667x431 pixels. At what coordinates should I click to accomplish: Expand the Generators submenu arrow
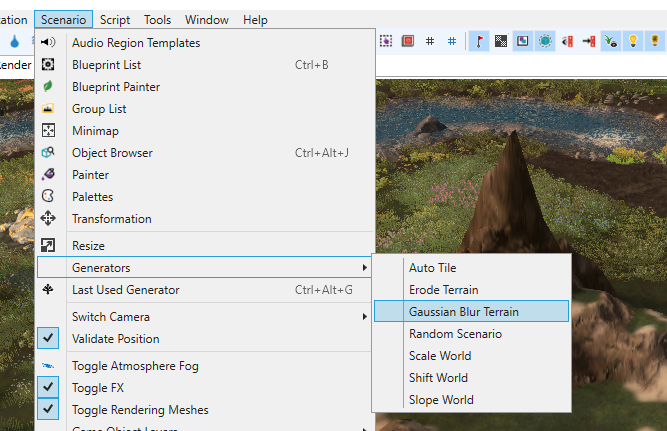click(x=365, y=268)
